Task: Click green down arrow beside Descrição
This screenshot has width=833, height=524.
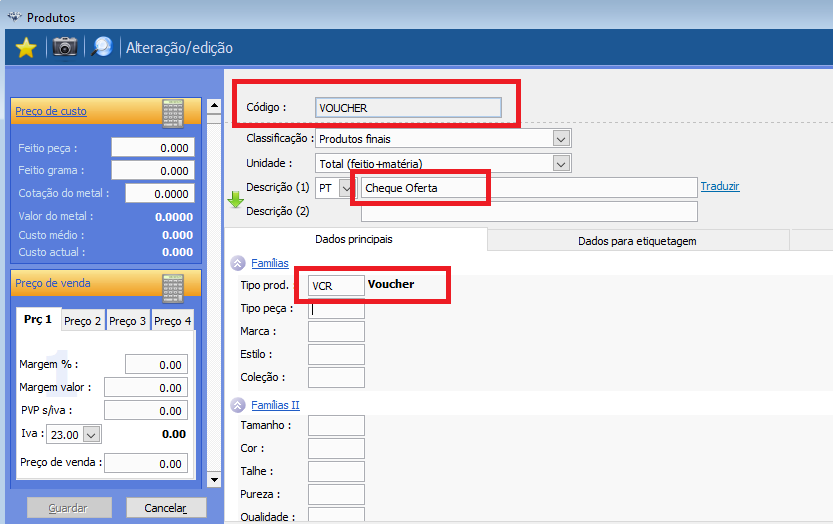Action: (236, 198)
